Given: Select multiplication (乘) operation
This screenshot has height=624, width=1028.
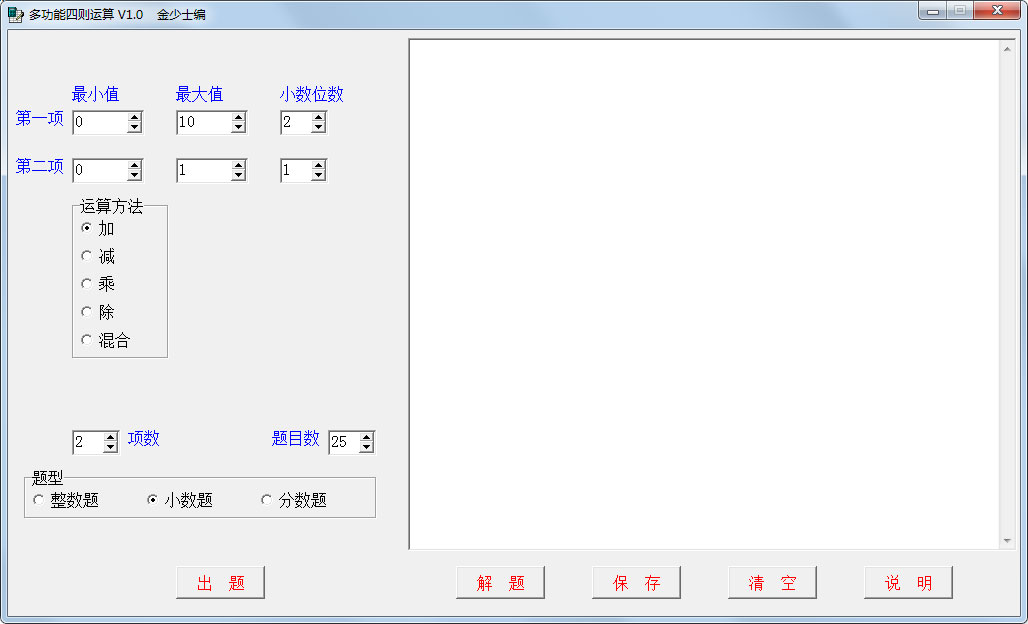Looking at the screenshot, I should pyautogui.click(x=87, y=284).
